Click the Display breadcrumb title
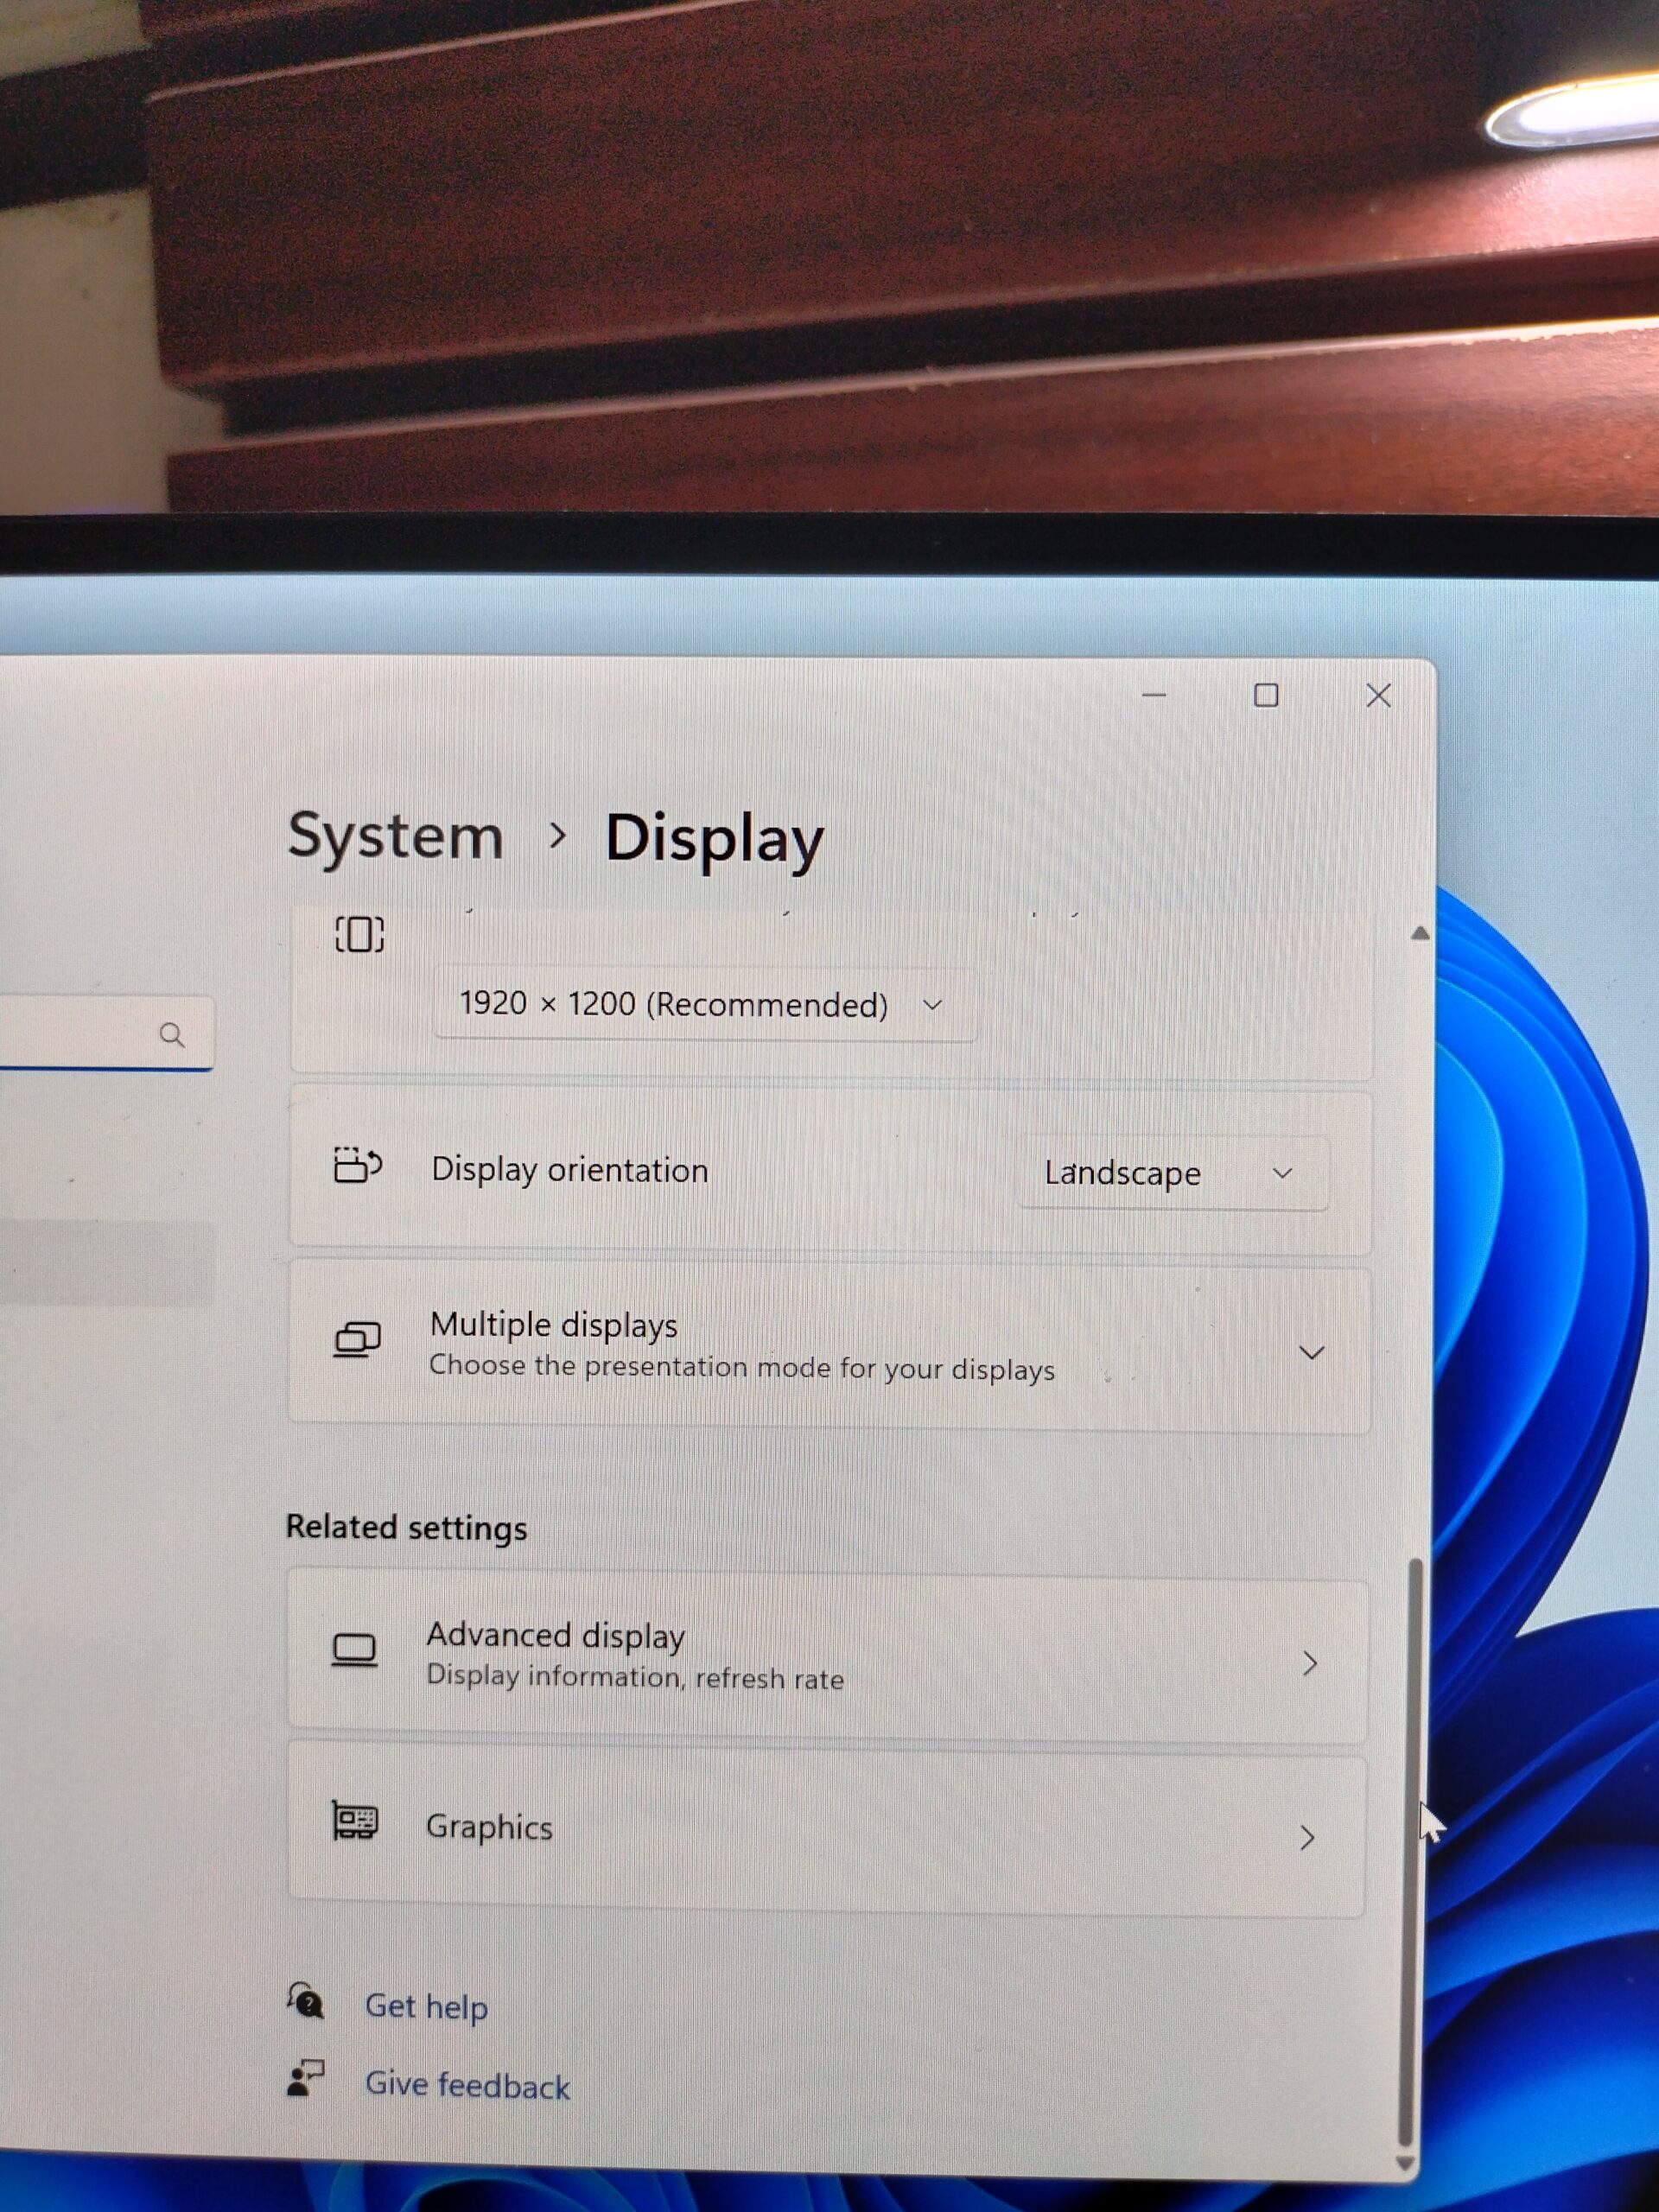 tap(714, 838)
